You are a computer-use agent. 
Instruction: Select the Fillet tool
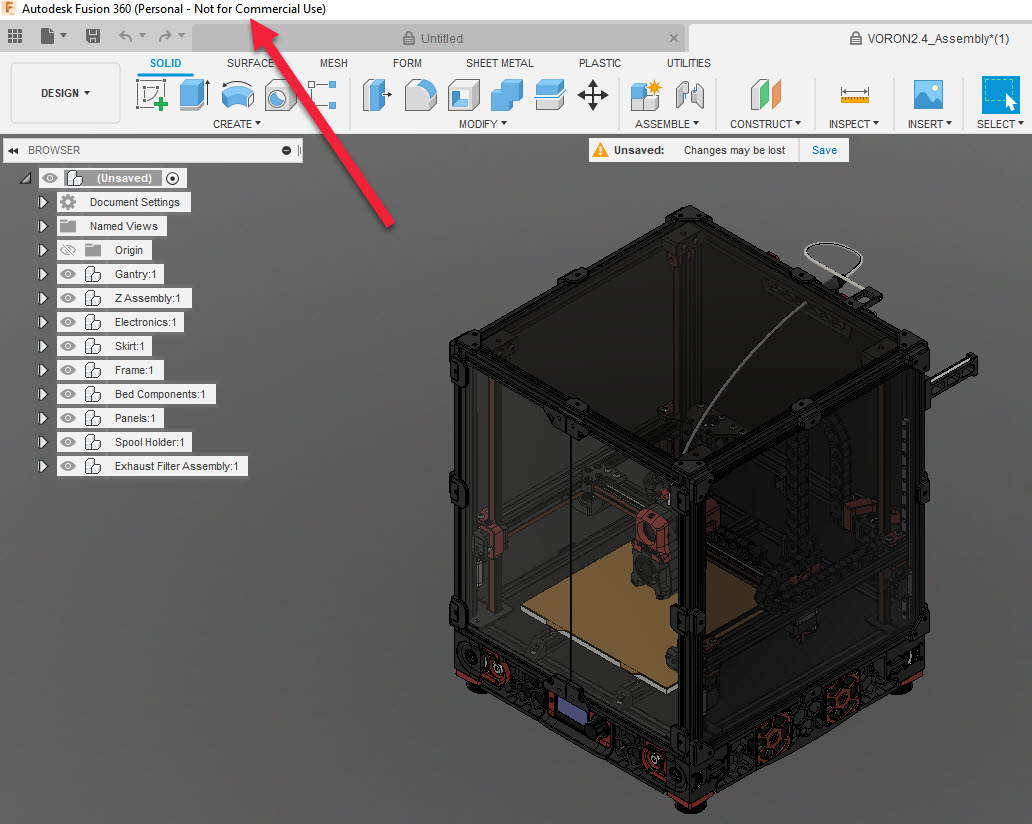click(419, 95)
